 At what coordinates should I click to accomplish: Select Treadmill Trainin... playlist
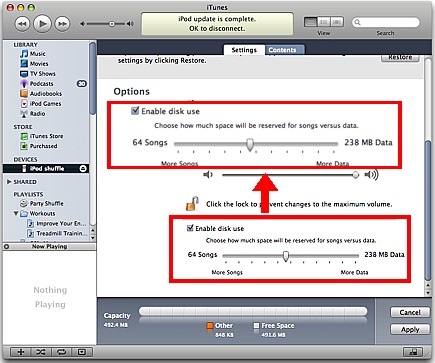(x=58, y=233)
